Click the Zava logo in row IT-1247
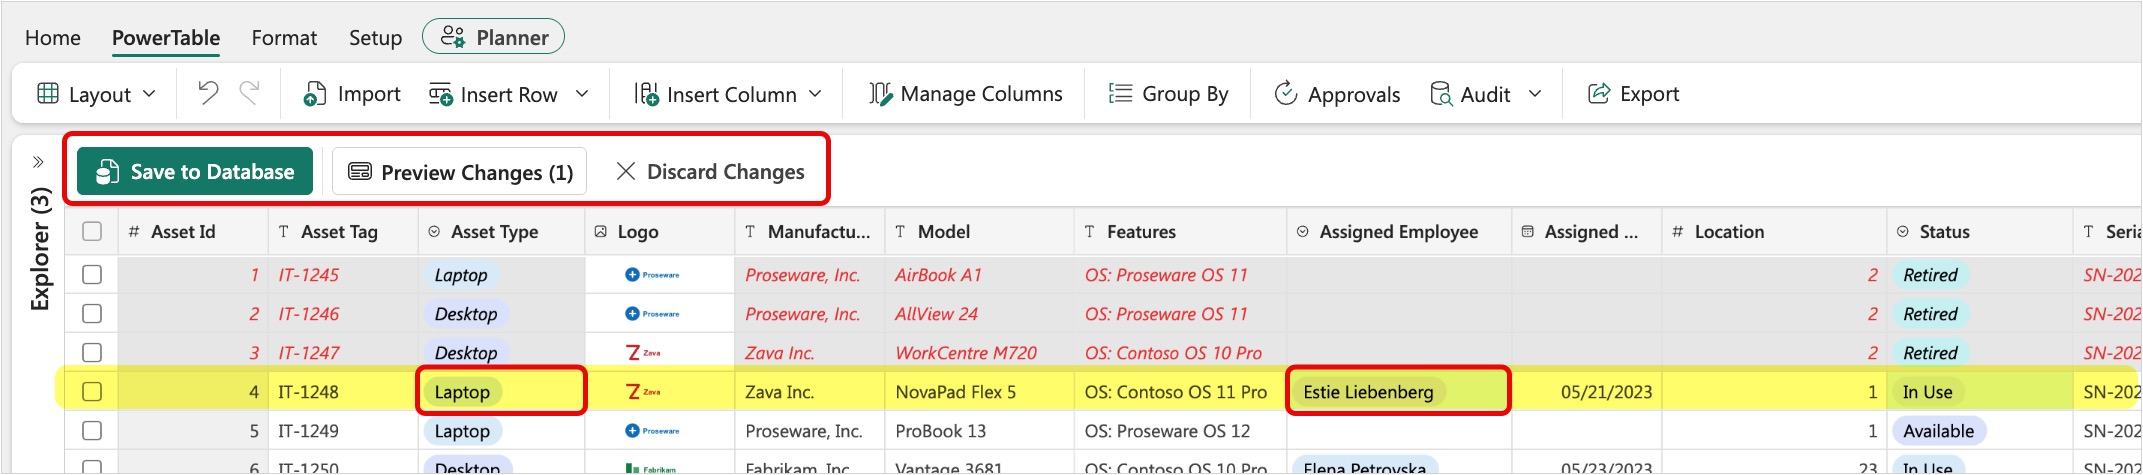2143x475 pixels. click(643, 353)
